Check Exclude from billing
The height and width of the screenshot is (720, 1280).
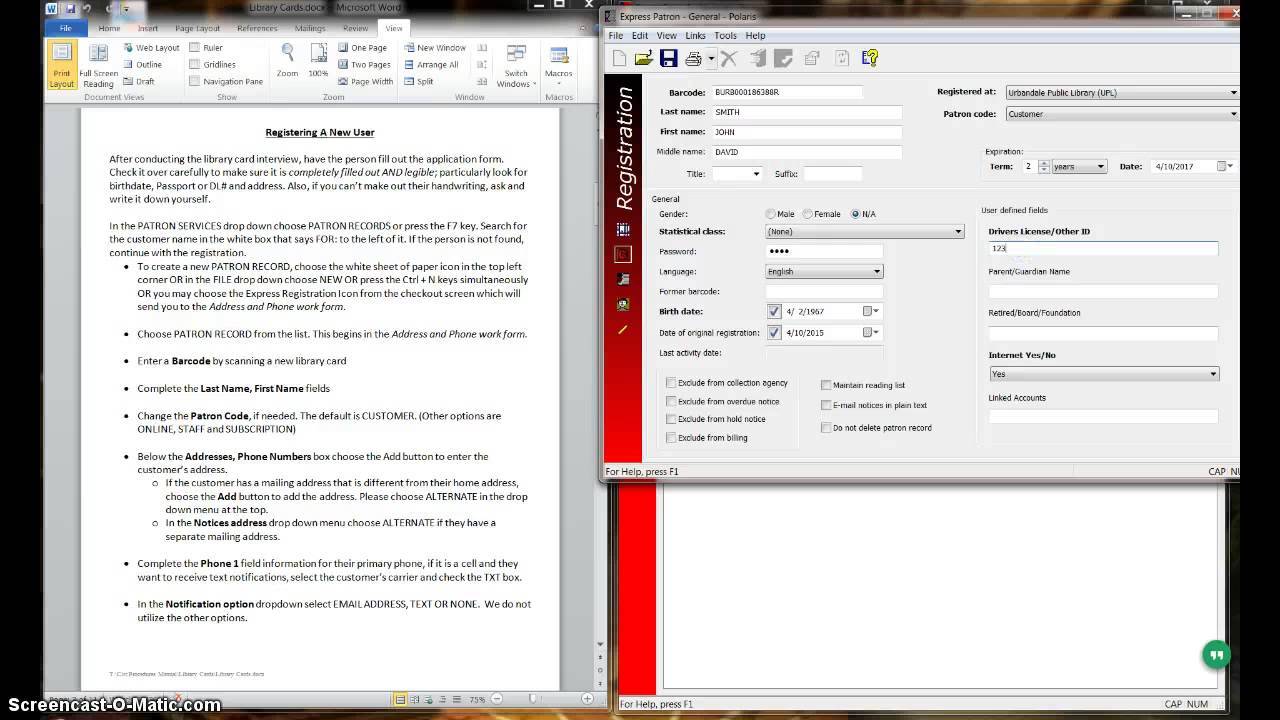click(x=671, y=438)
